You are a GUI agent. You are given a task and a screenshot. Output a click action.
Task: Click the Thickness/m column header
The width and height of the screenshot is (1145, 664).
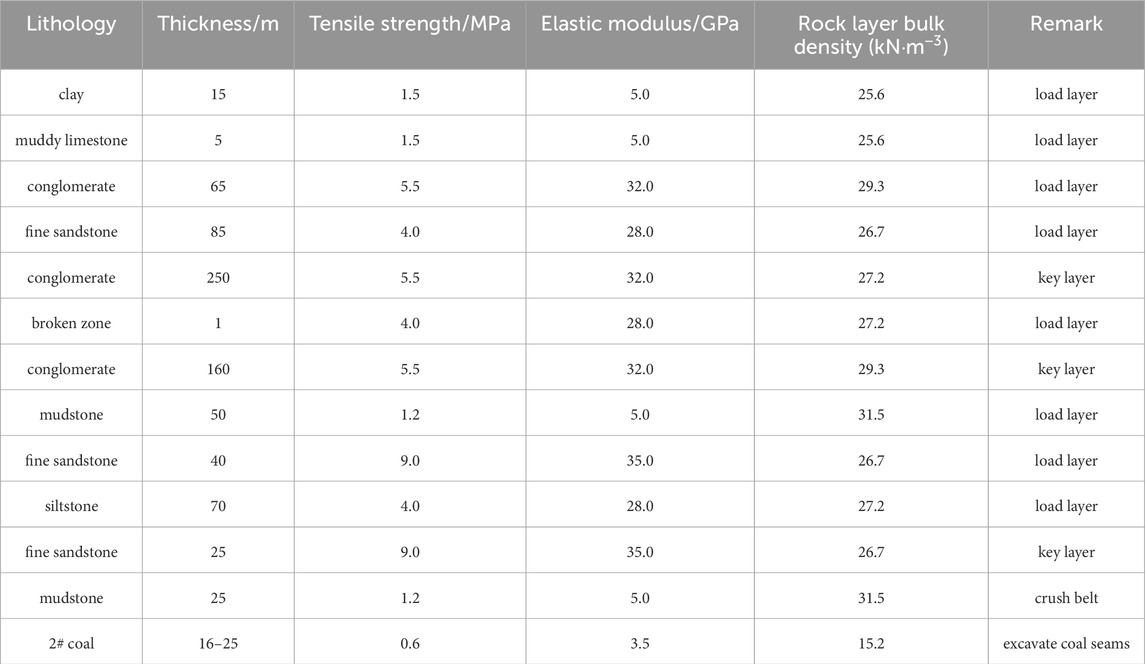(x=218, y=24)
